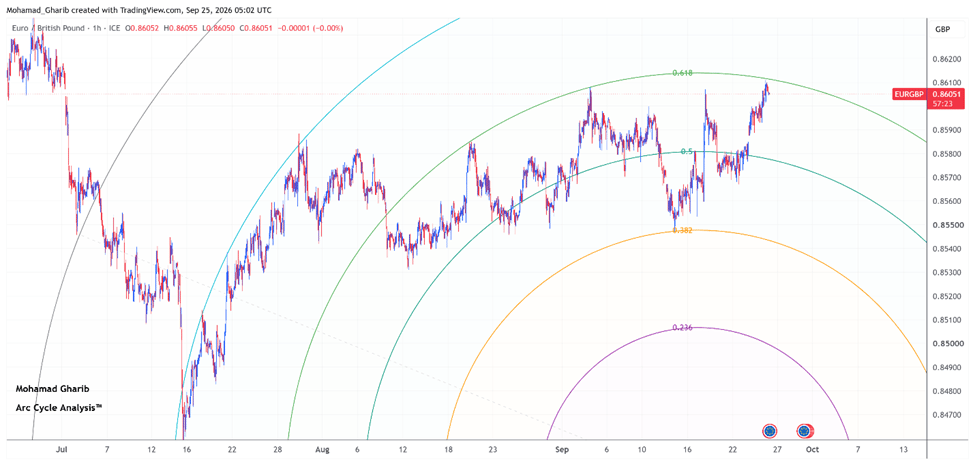
Task: Click the 28 date label on time axis
Action: [279, 449]
